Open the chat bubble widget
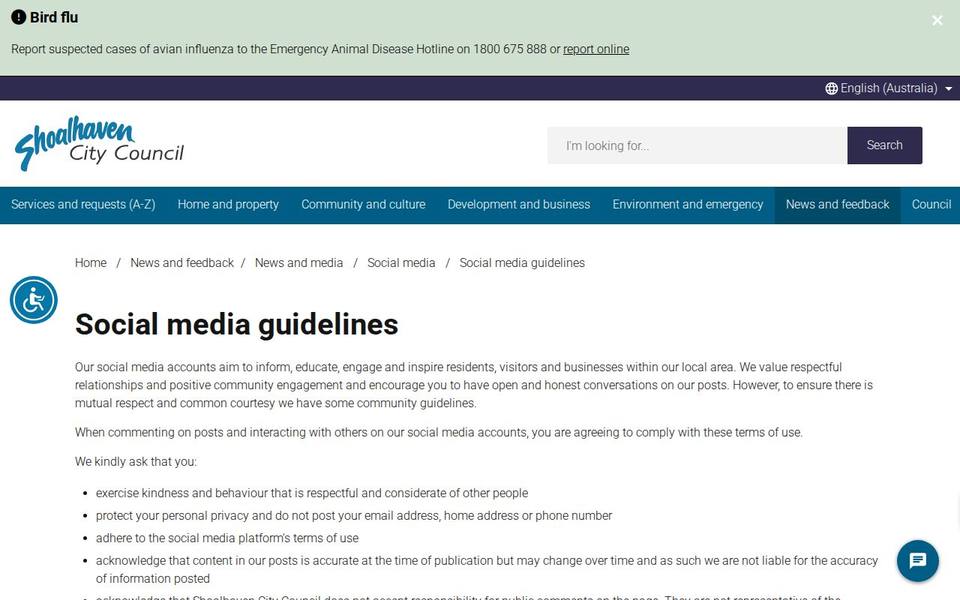Screen dimensions: 960x600 917,560
